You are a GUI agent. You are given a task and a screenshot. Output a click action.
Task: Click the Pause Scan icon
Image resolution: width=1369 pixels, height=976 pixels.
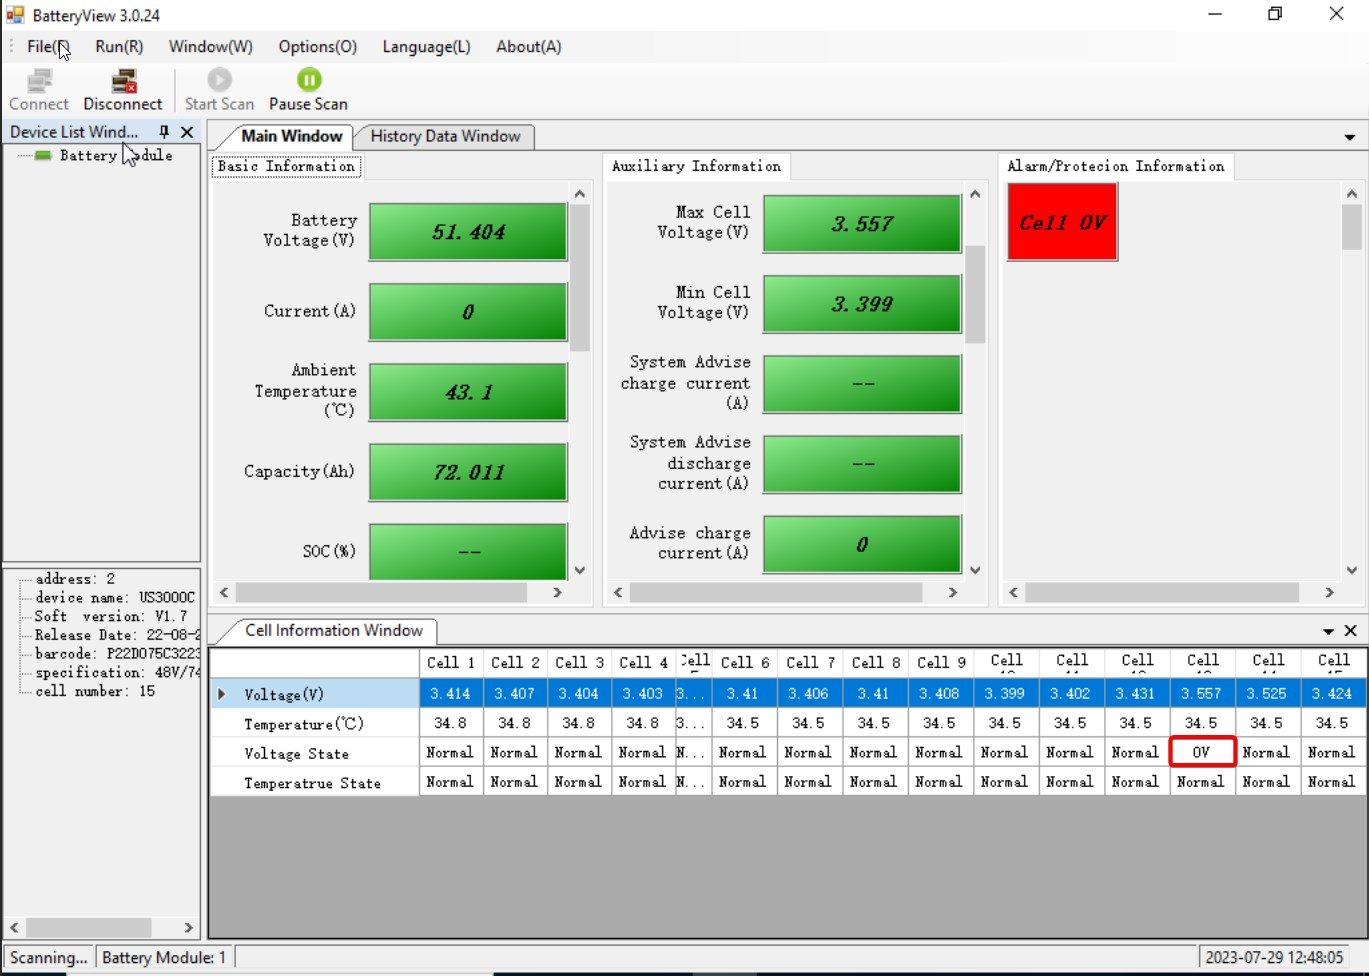pos(308,90)
